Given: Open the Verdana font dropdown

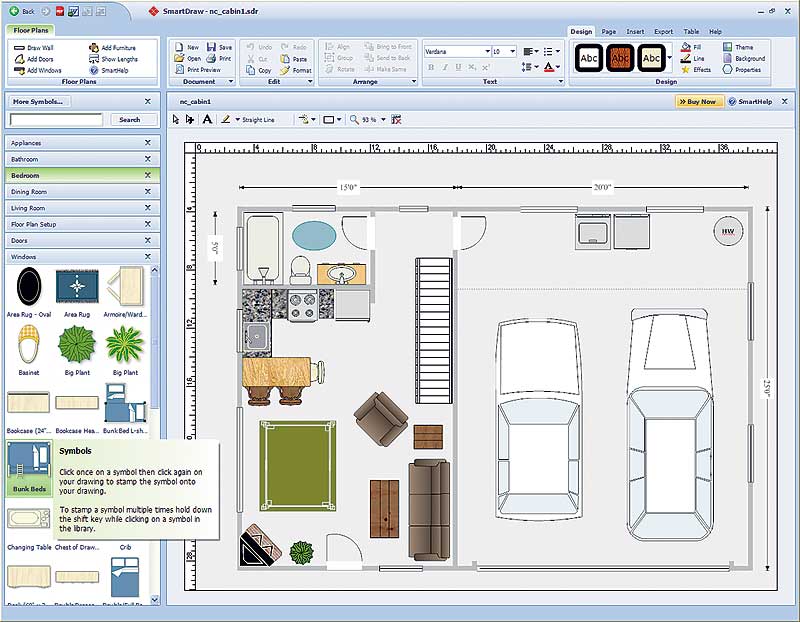Looking at the screenshot, I should 487,52.
